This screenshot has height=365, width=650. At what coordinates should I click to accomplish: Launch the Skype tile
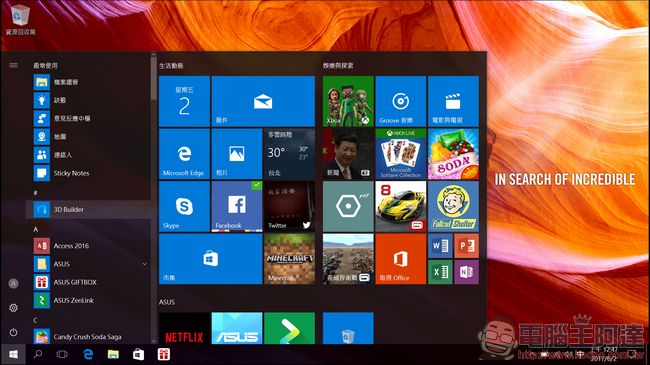point(184,207)
